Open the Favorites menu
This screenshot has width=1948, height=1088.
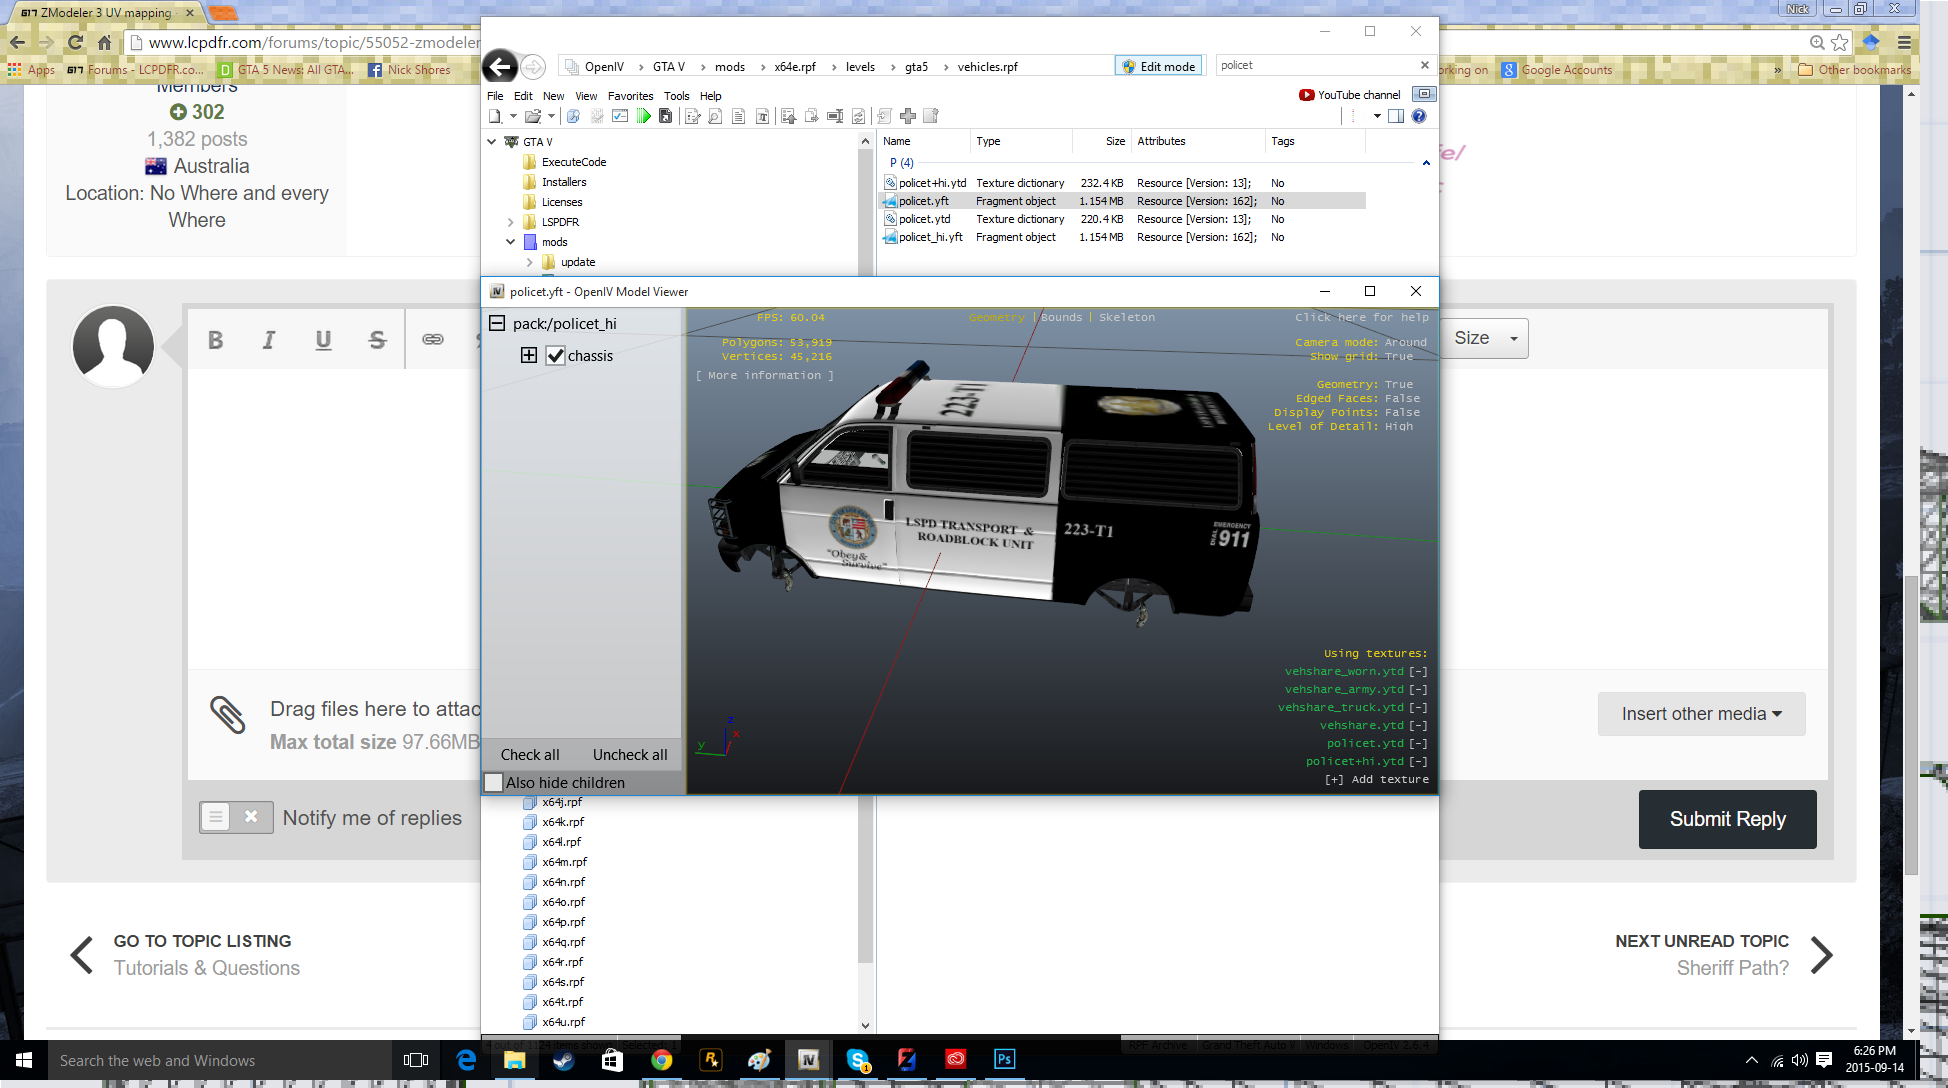tap(630, 96)
